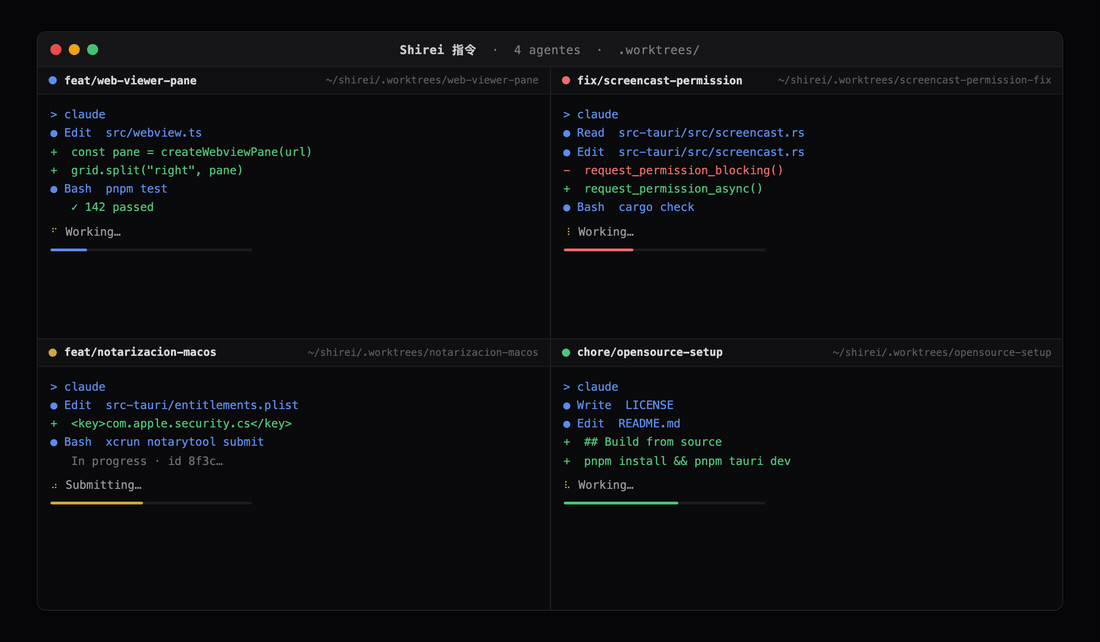Click the green status dot beside chore/opensource-setup
This screenshot has width=1100, height=642.
pyautogui.click(x=566, y=352)
